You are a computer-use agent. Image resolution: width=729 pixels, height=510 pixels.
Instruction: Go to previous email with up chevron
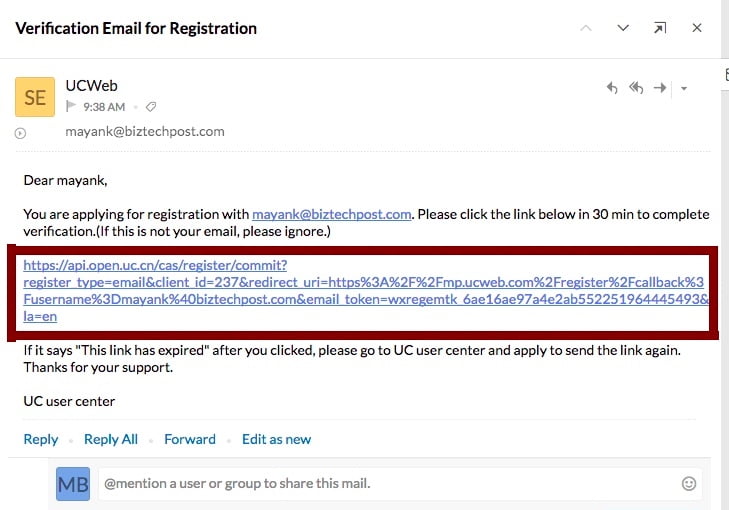pos(586,28)
